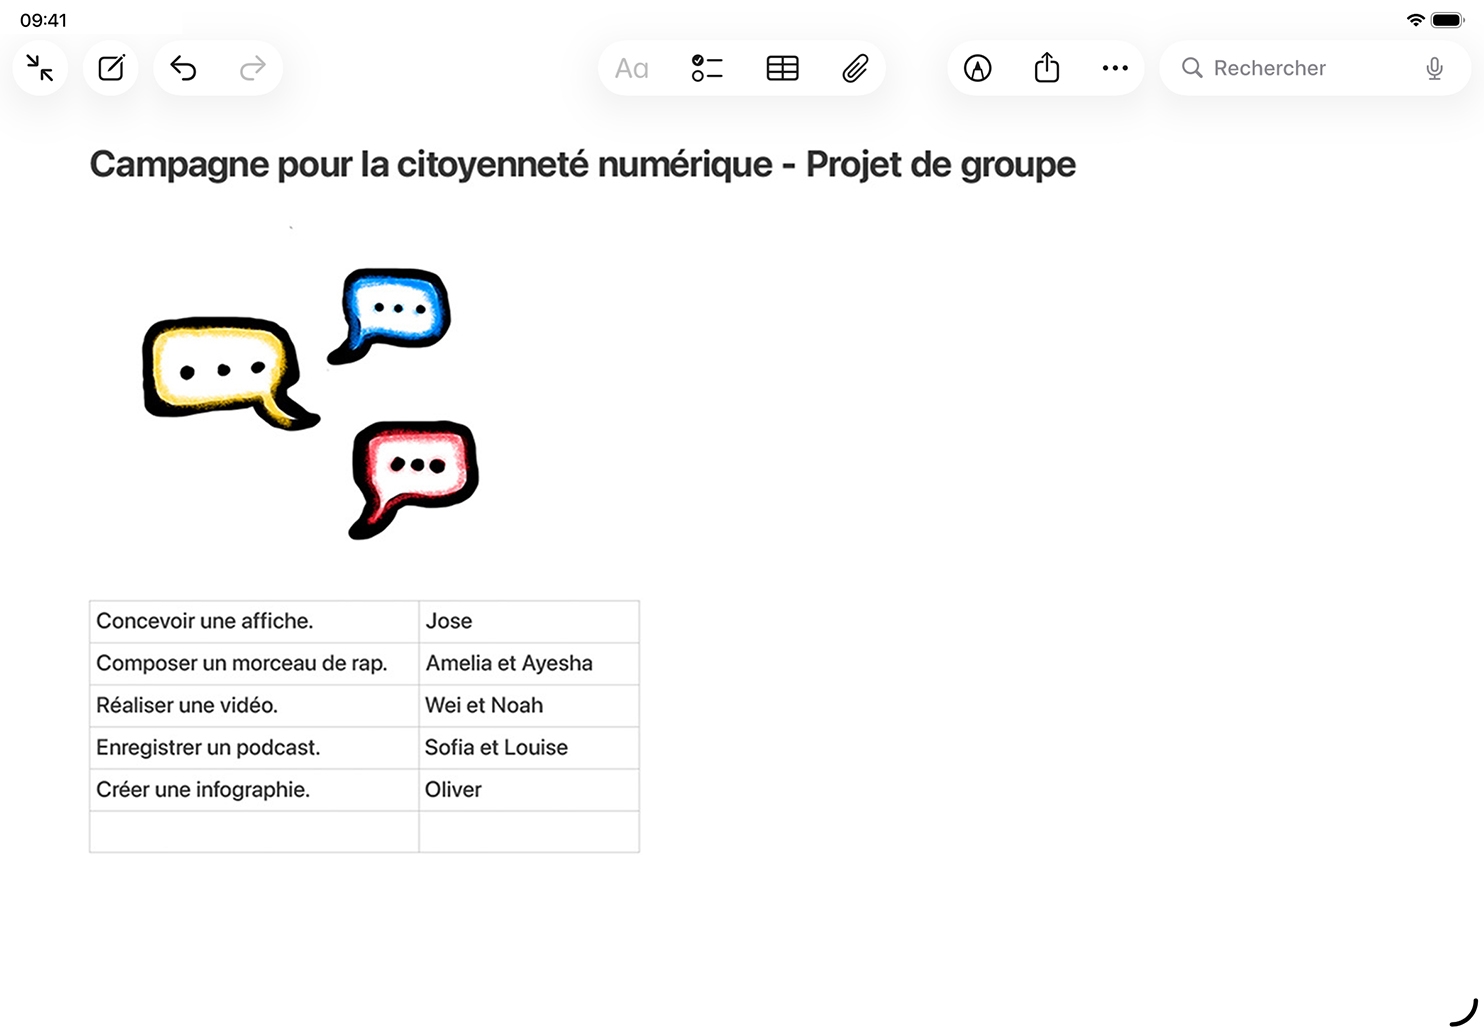
Task: Open the Aa text formatting options
Action: point(631,68)
